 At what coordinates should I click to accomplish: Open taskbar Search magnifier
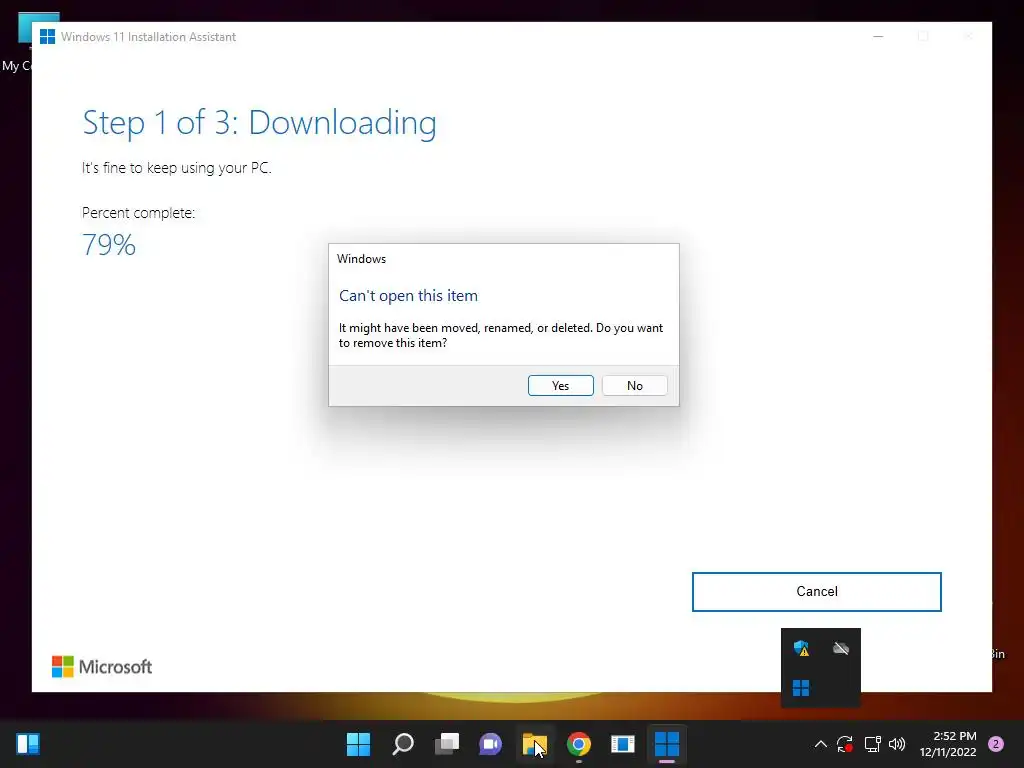402,744
